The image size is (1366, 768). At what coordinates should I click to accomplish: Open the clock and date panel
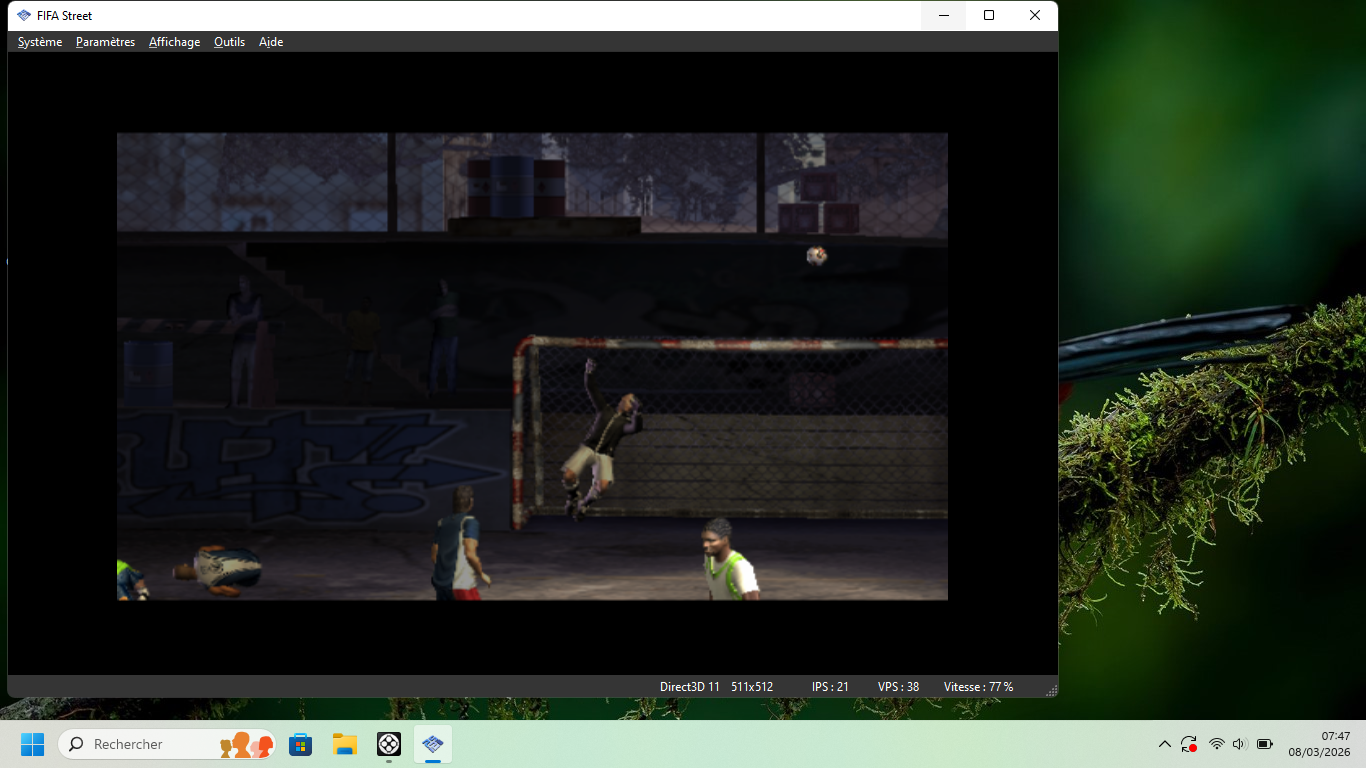pyautogui.click(x=1319, y=744)
